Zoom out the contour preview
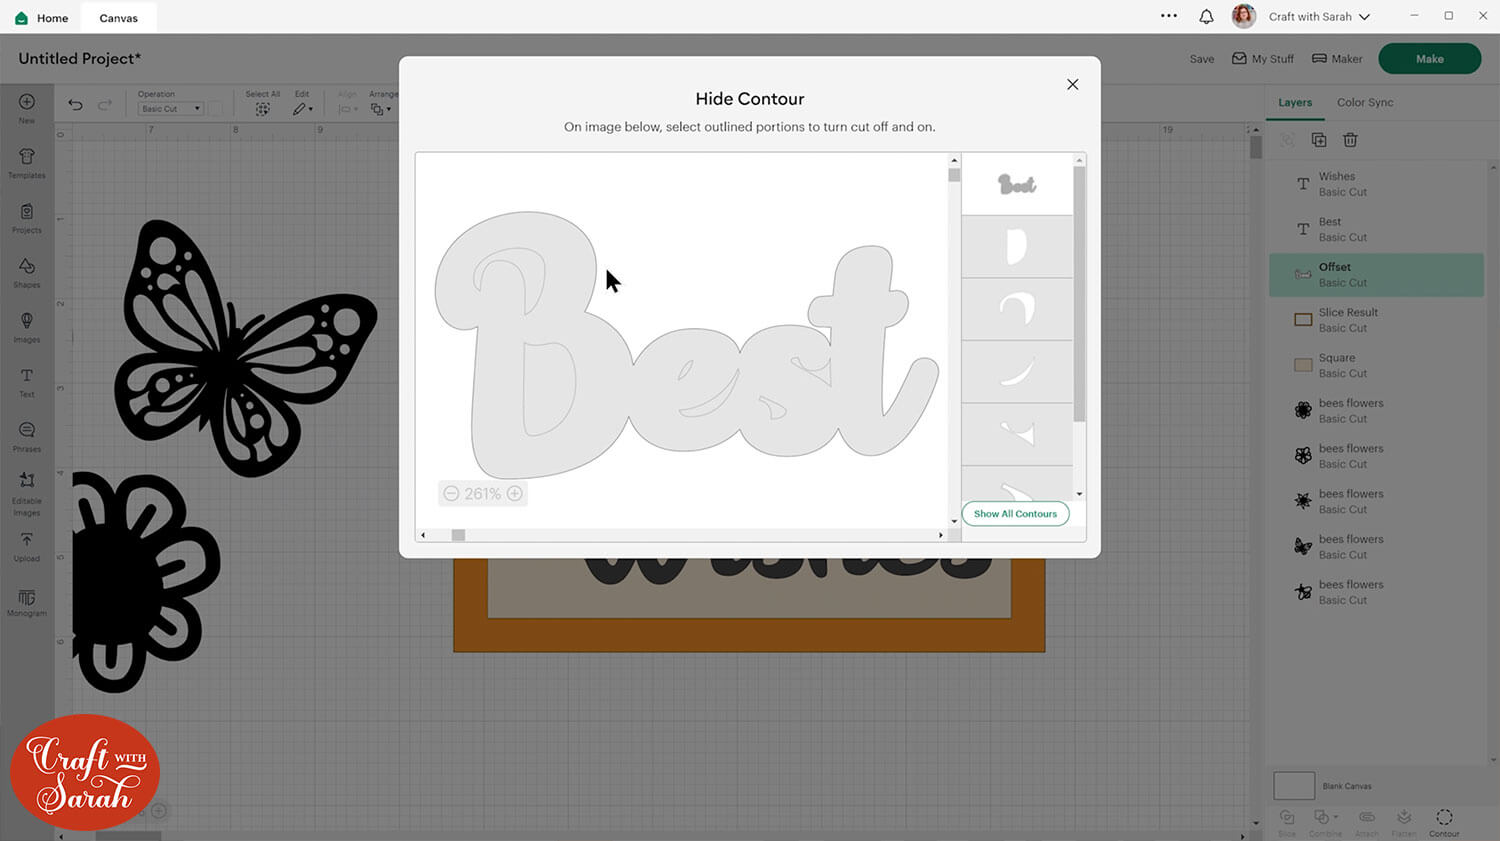The image size is (1500, 841). point(451,494)
